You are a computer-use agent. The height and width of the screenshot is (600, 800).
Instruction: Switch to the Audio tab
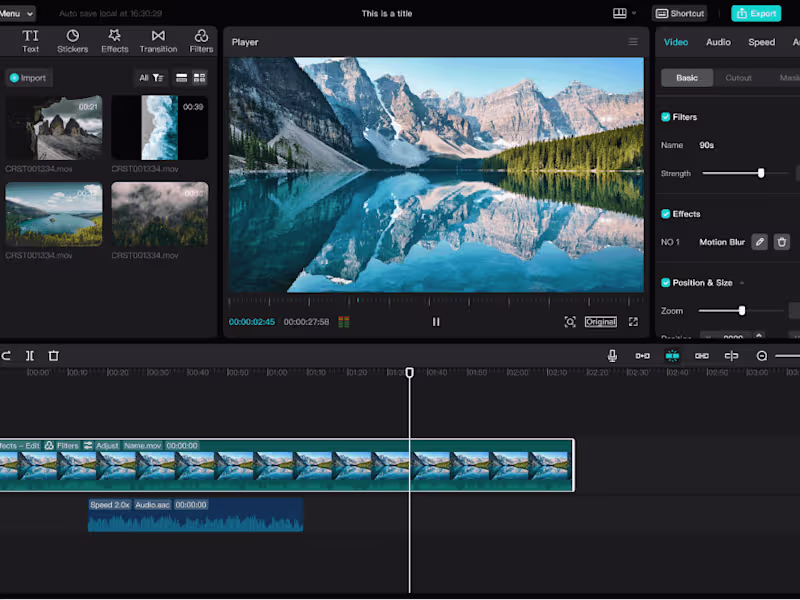click(x=718, y=42)
